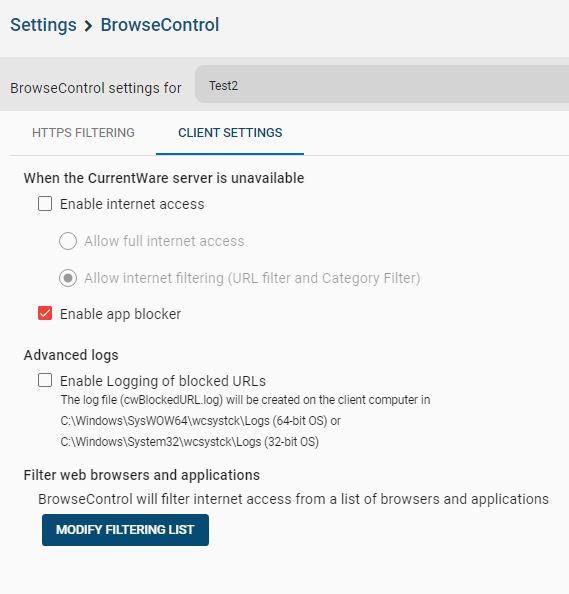Viewport: 569px width, 594px height.
Task: Choose the Allow full internet access radio
Action: click(68, 241)
